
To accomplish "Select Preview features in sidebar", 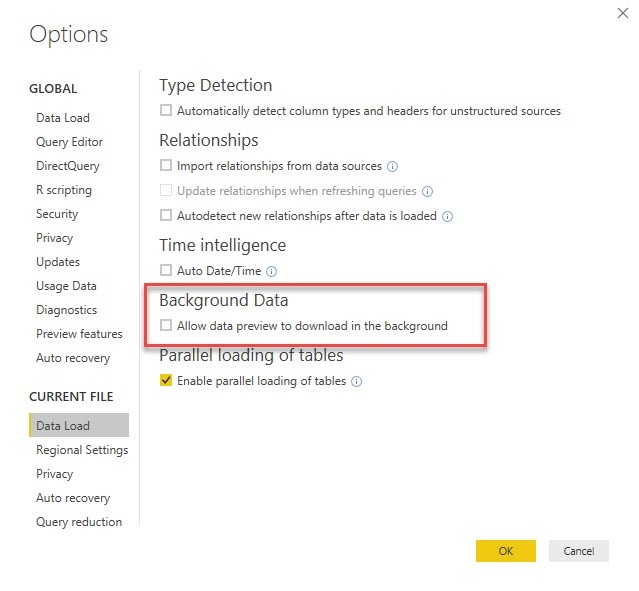I will coord(79,334).
